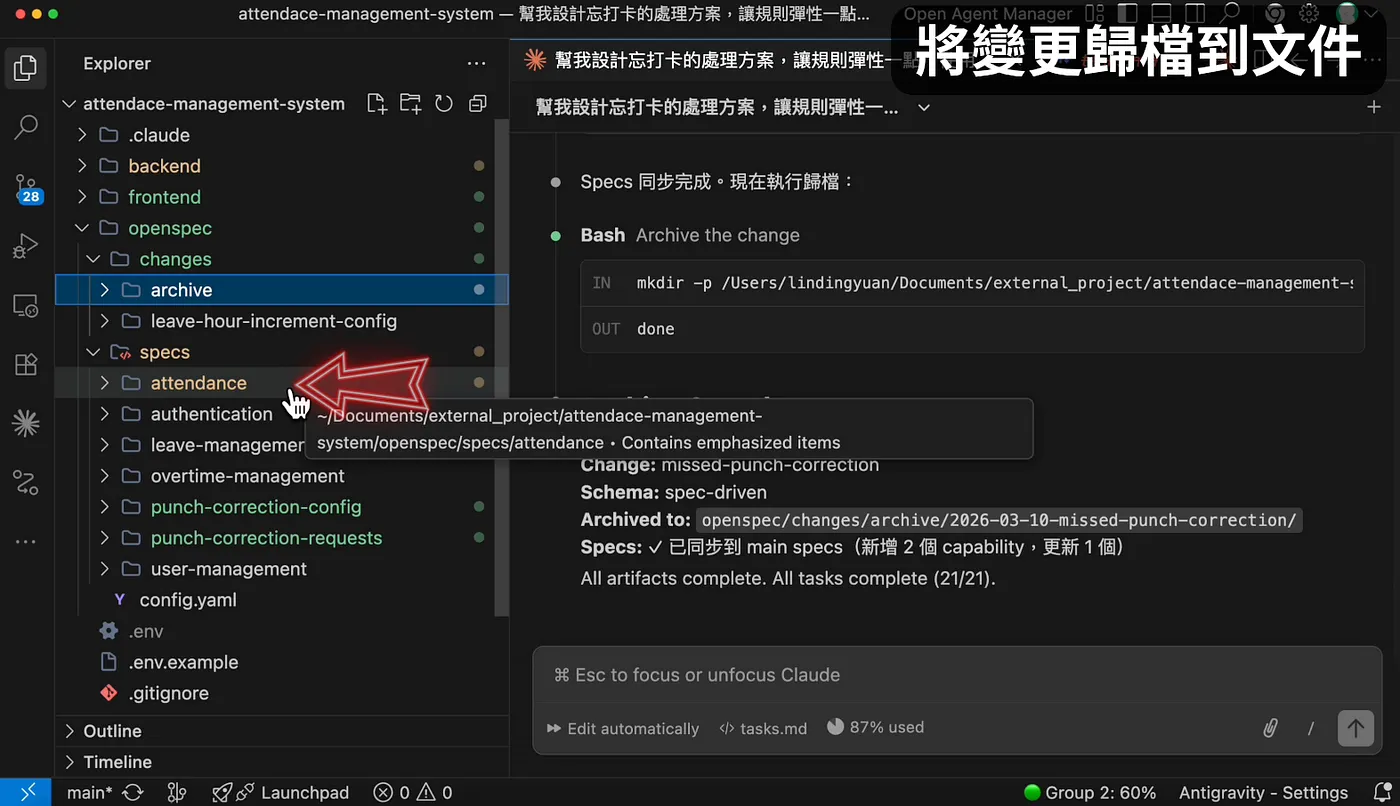
Task: Refresh the Explorer file tree
Action: pos(444,104)
